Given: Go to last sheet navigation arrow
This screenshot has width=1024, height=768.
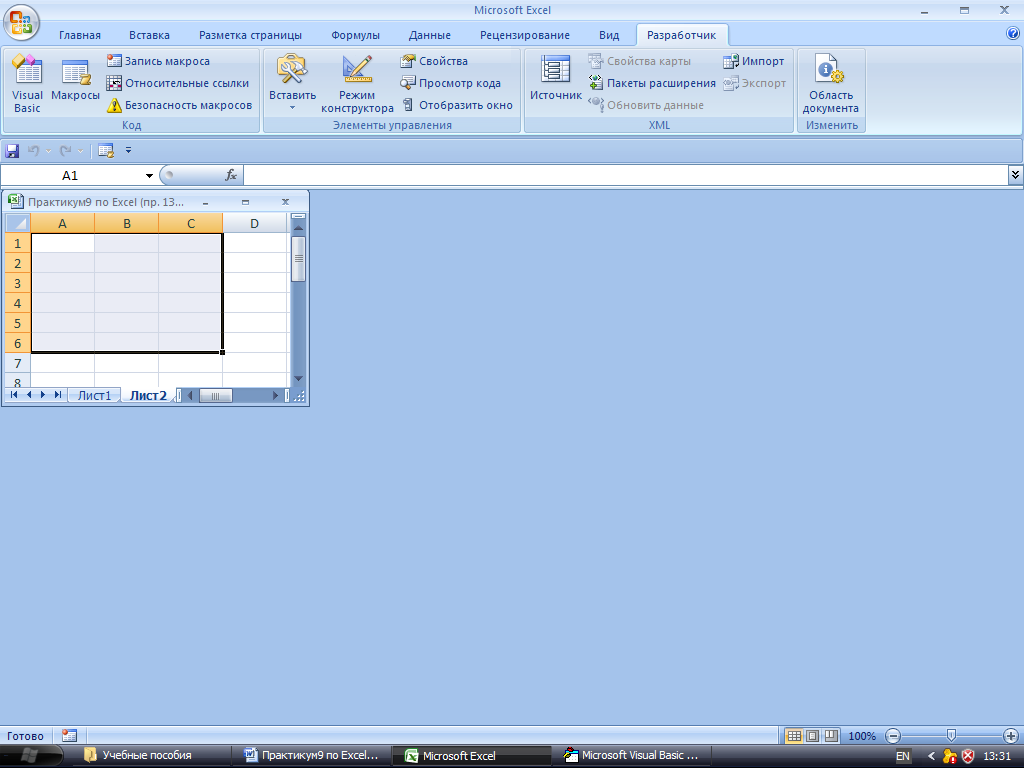Looking at the screenshot, I should pyautogui.click(x=57, y=394).
